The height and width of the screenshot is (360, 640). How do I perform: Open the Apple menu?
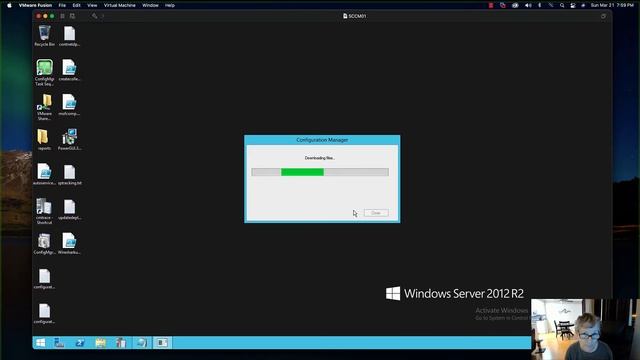pyautogui.click(x=9, y=5)
